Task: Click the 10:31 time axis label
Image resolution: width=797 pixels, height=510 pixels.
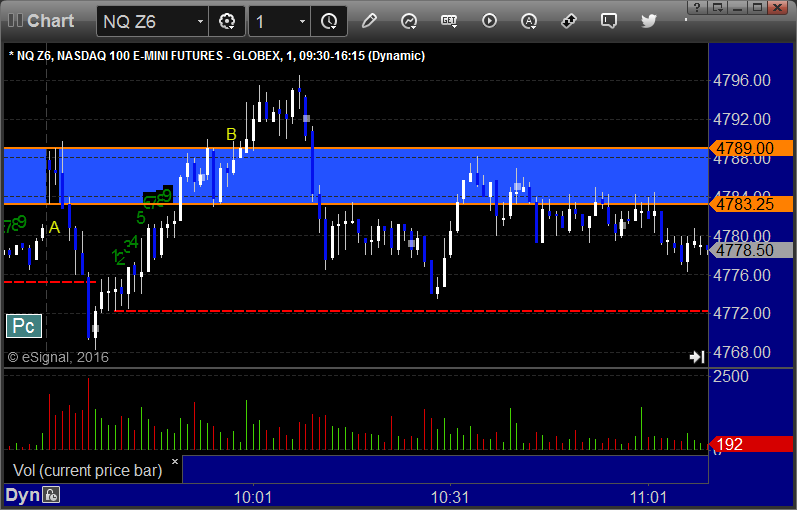Action: [x=450, y=496]
